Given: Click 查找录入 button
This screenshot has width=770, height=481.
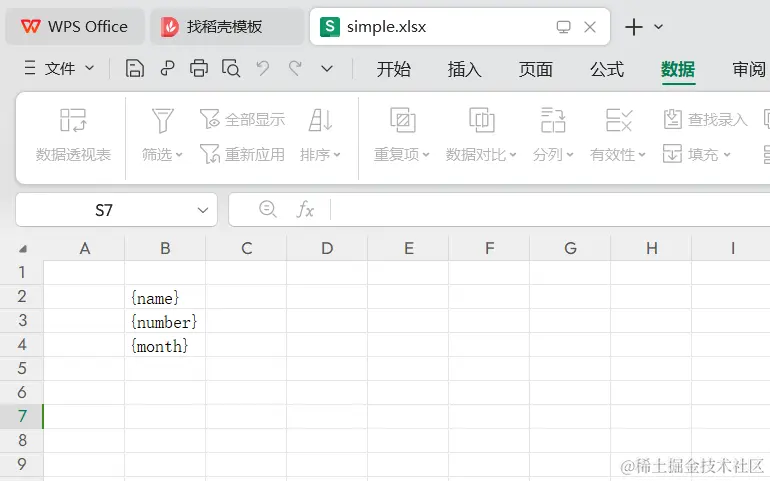Looking at the screenshot, I should 705,119.
